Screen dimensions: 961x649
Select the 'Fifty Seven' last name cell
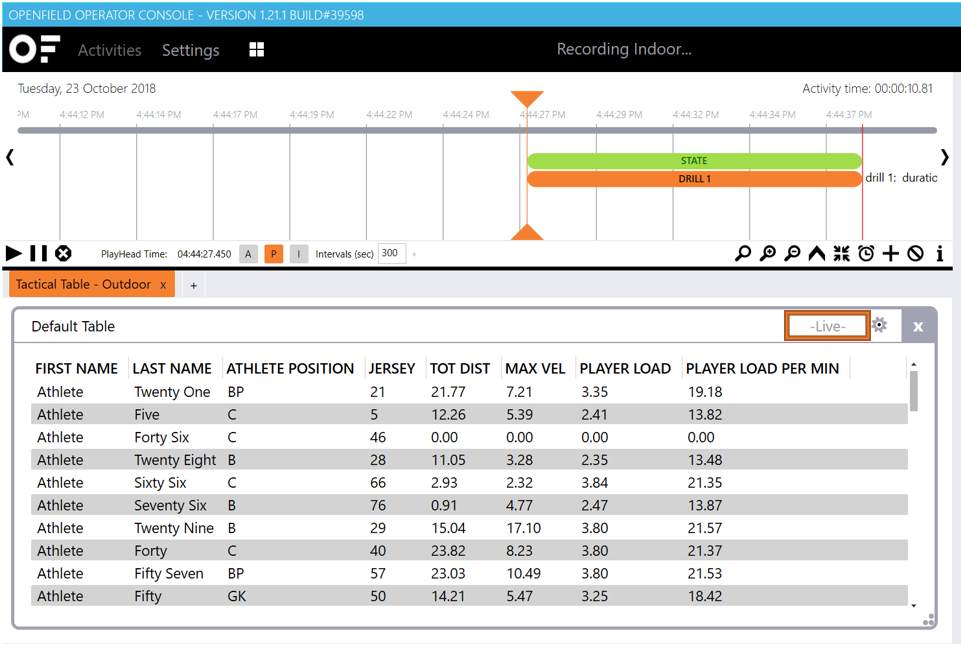(169, 574)
